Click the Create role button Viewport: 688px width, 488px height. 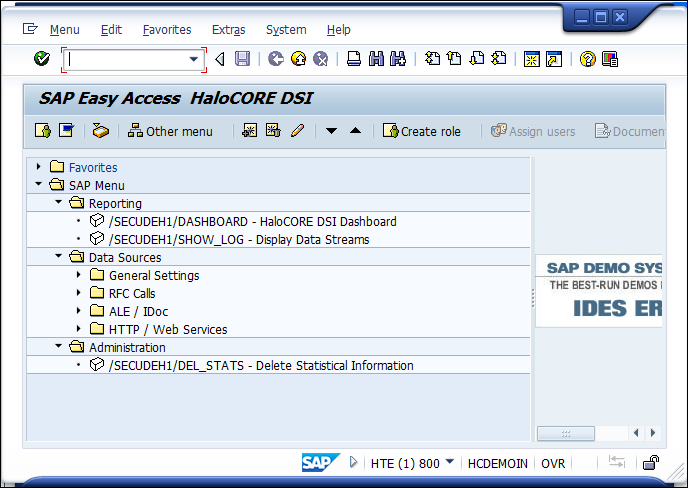point(422,131)
